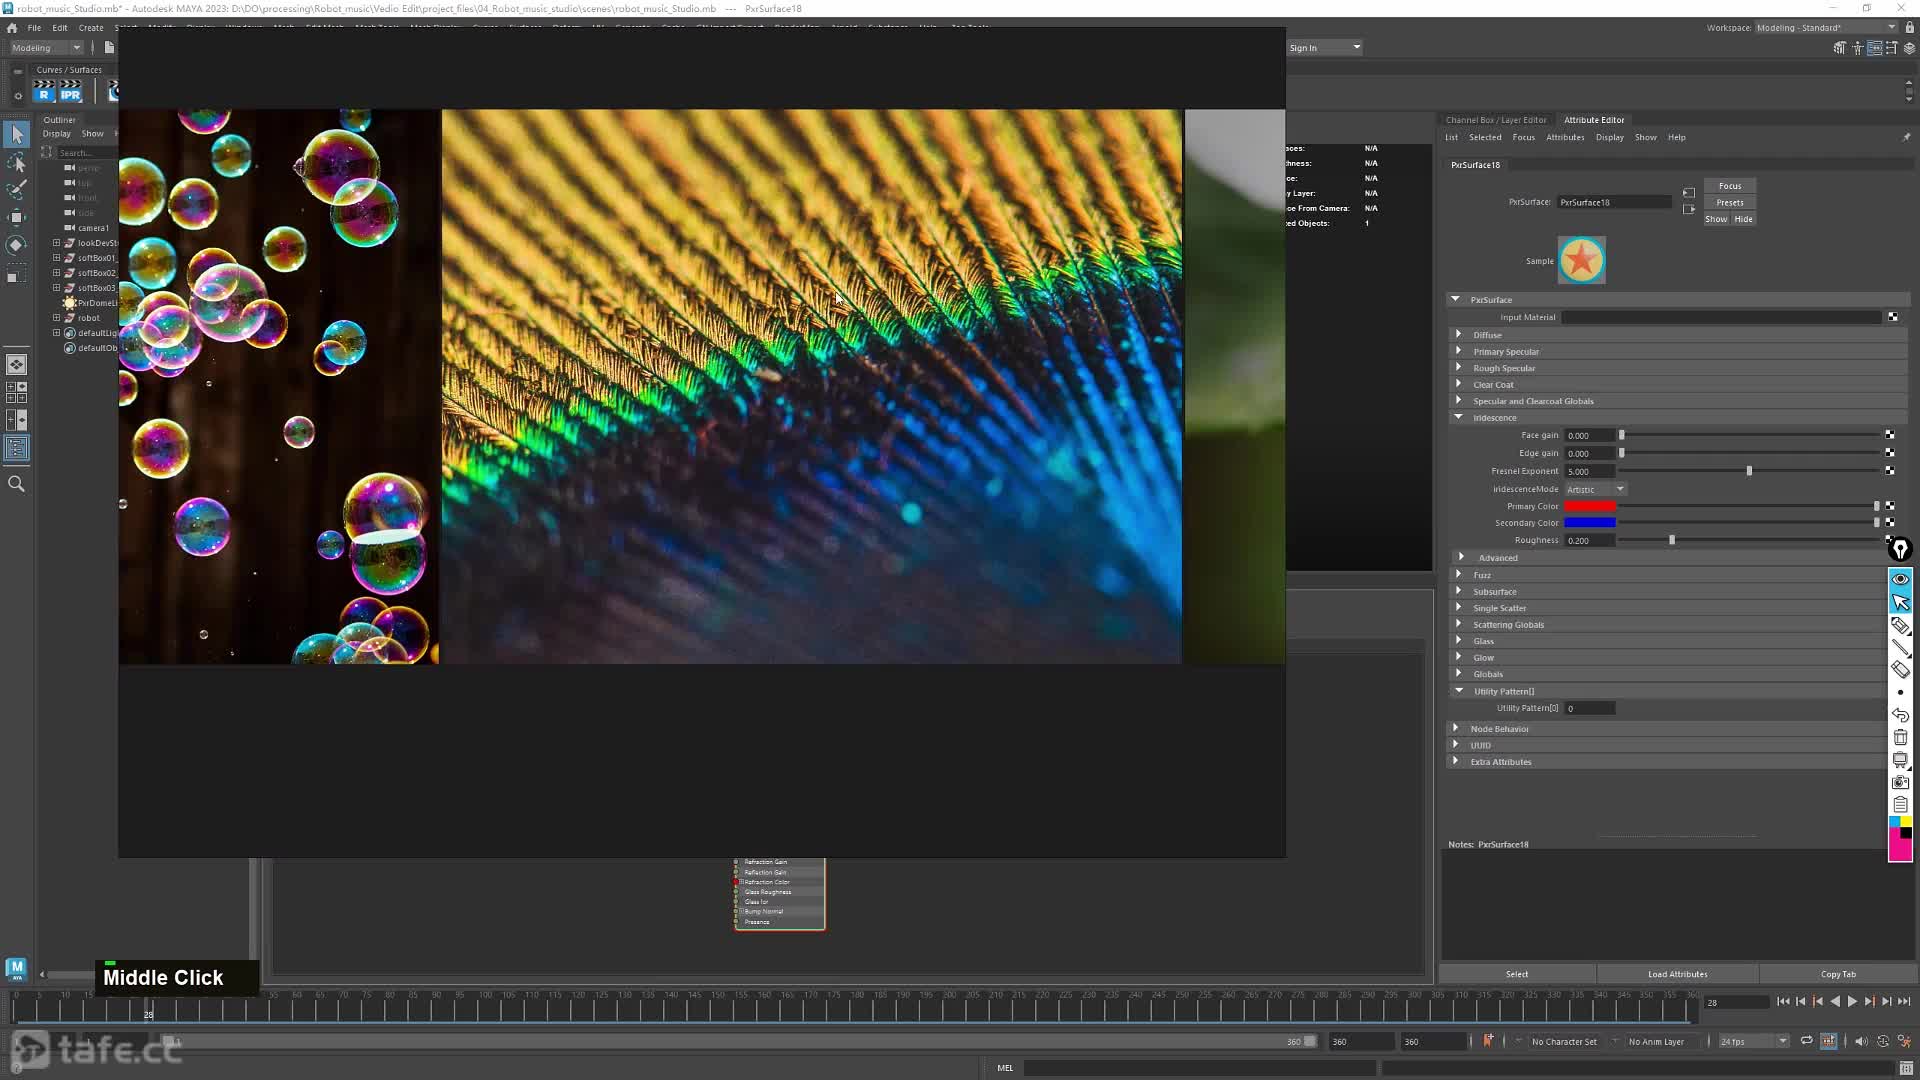This screenshot has height=1080, width=1920.
Task: Go to the home icon
Action: (12, 28)
